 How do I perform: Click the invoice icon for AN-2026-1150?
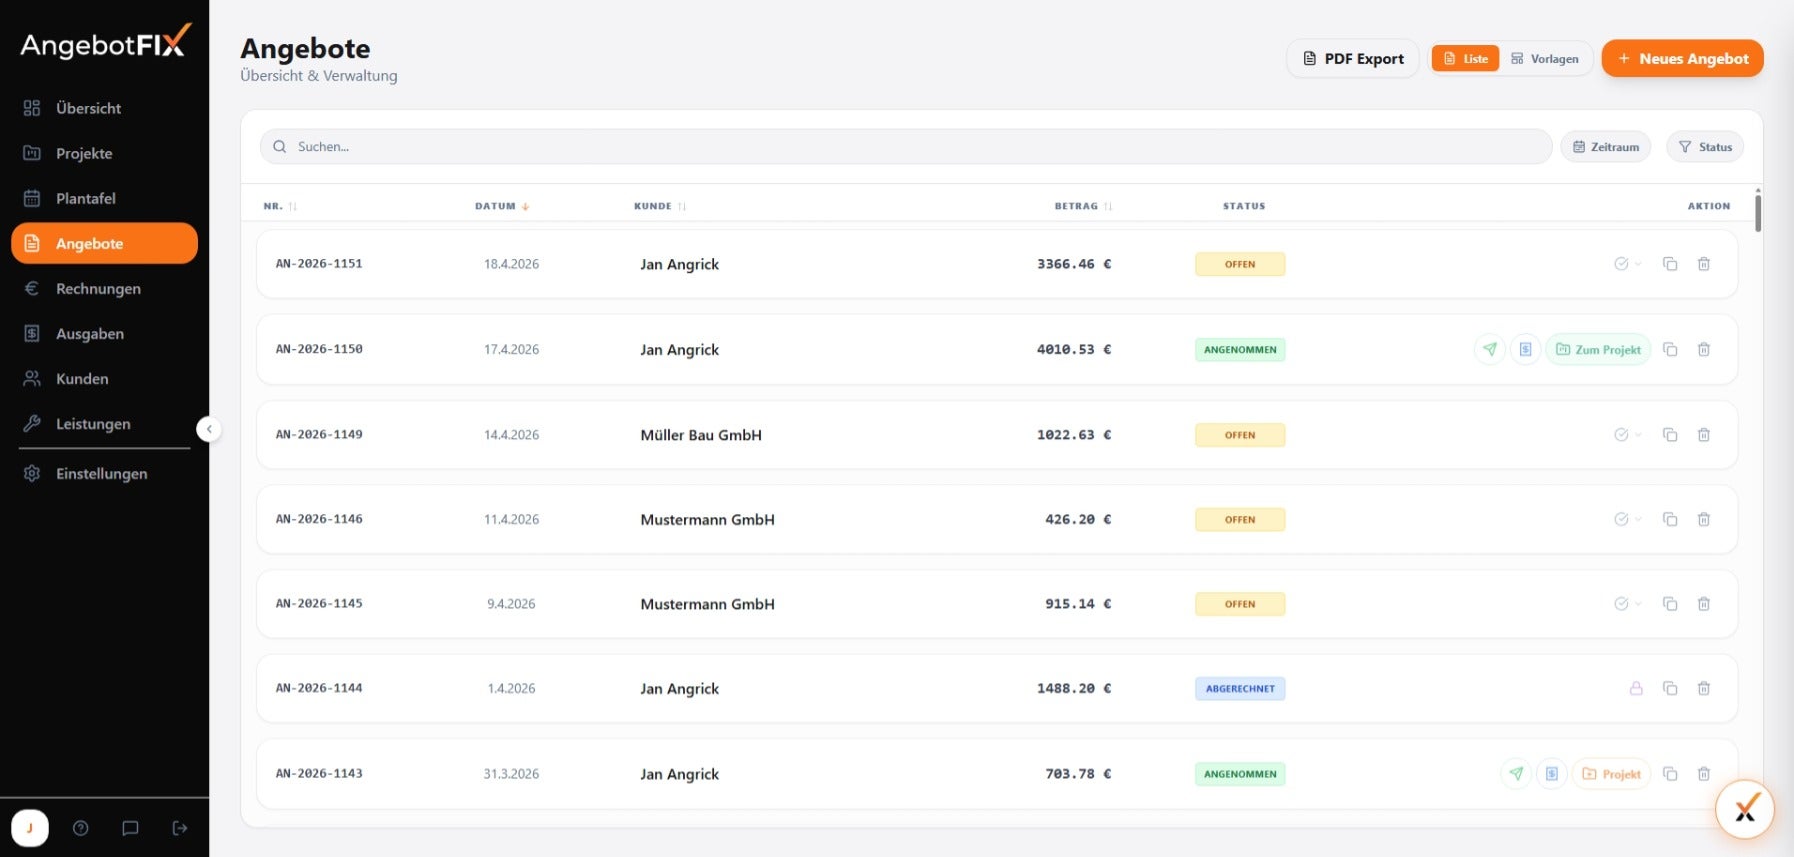(x=1525, y=349)
